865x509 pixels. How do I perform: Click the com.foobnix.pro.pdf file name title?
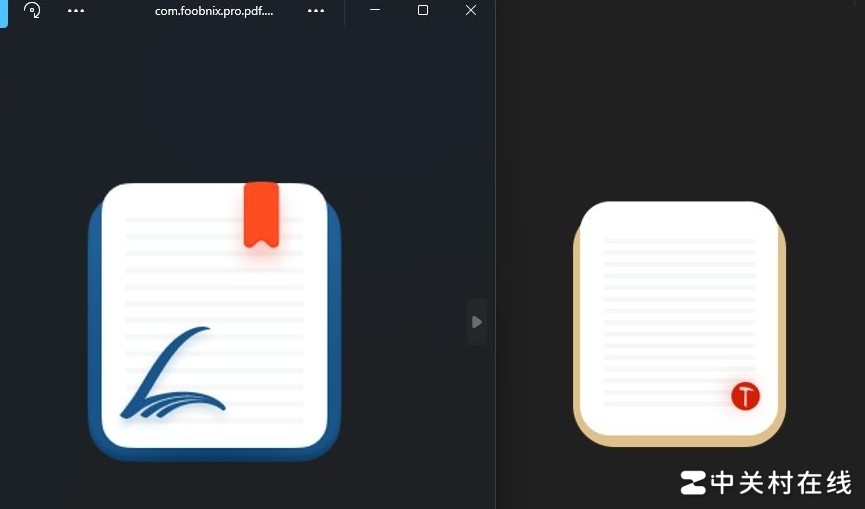click(214, 11)
